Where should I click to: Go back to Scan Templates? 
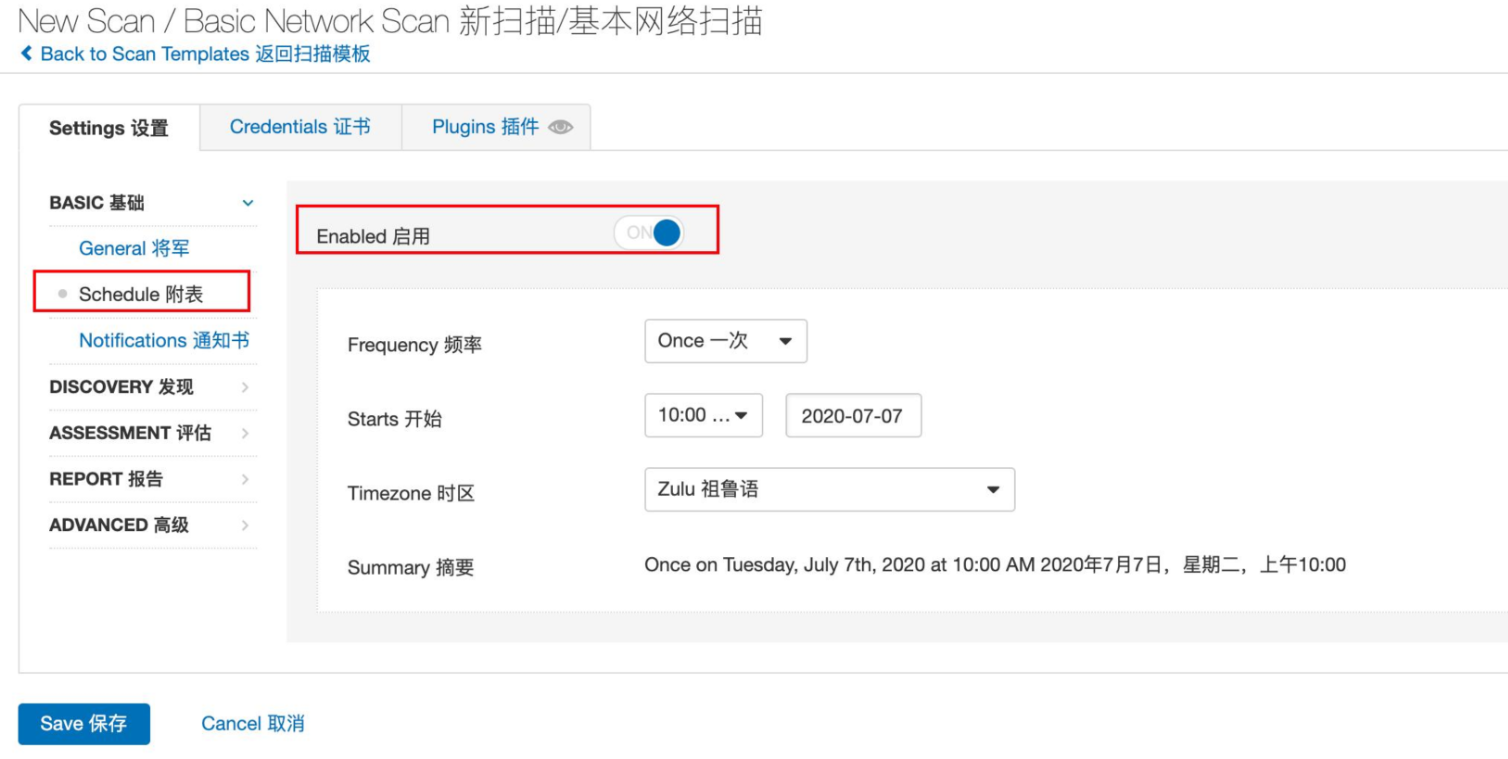coord(204,54)
